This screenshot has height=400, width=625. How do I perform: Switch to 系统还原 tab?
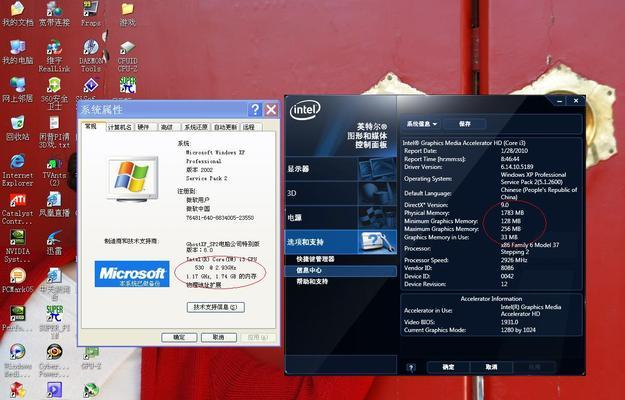(196, 127)
